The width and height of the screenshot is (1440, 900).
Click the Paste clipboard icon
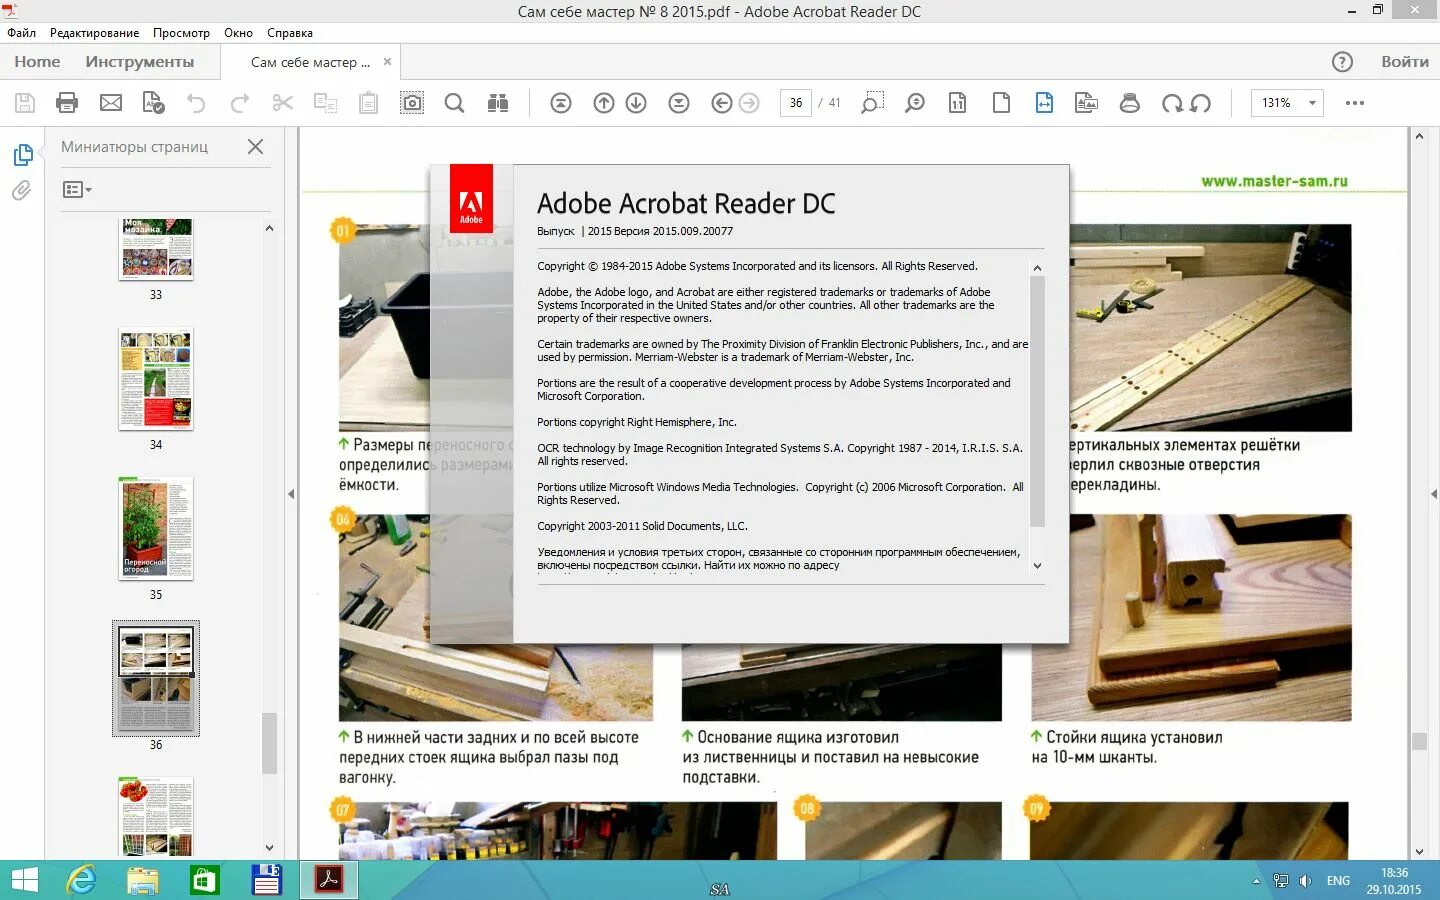point(369,103)
